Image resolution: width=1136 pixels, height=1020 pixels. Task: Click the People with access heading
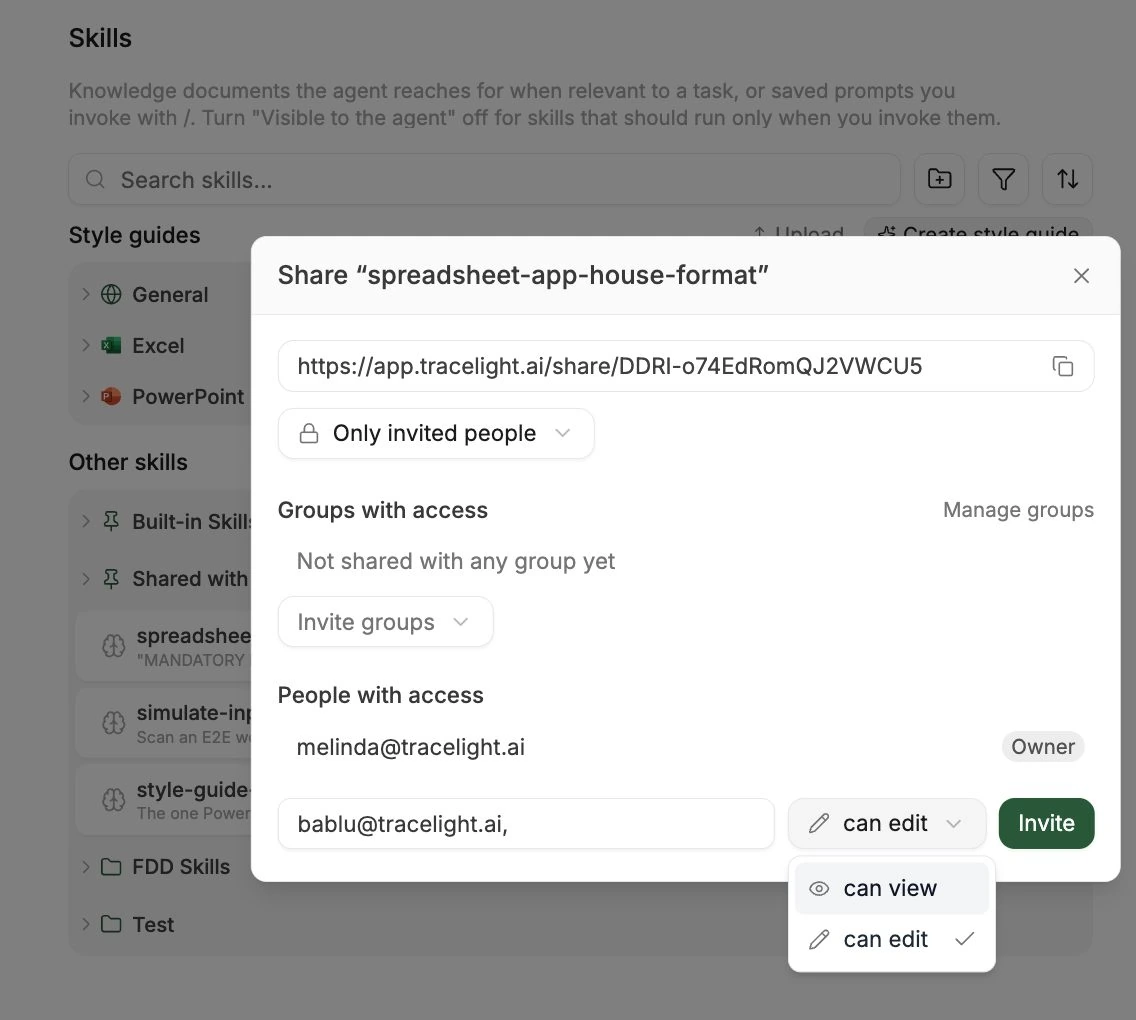pyautogui.click(x=380, y=695)
